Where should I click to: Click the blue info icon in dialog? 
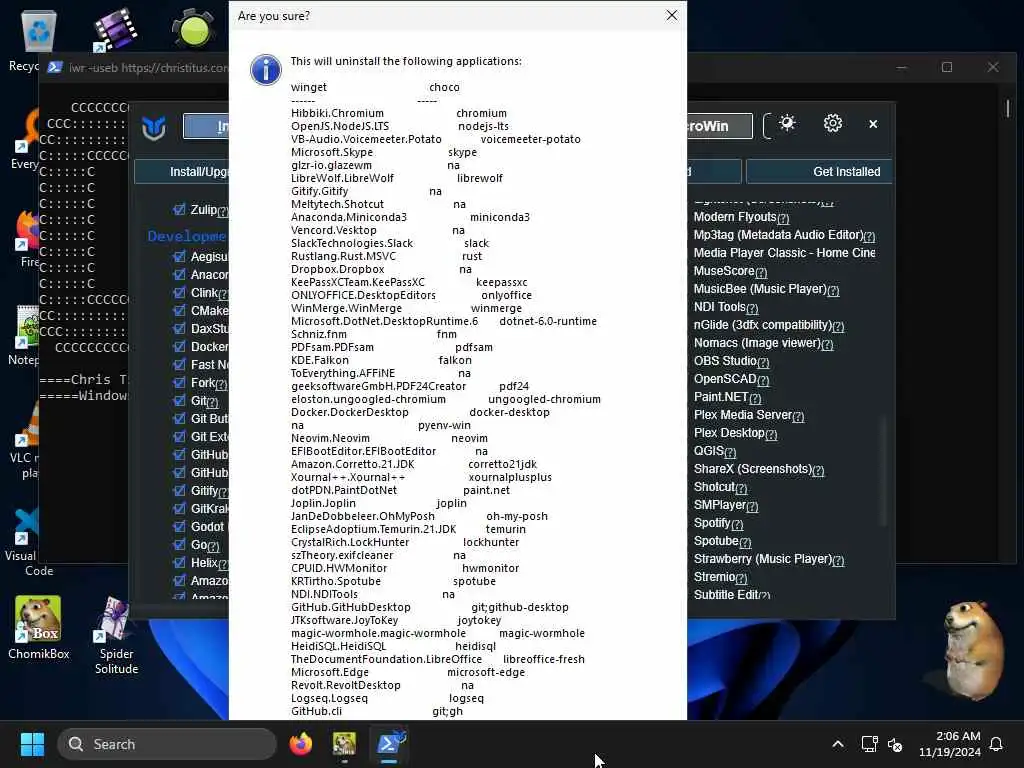click(266, 70)
